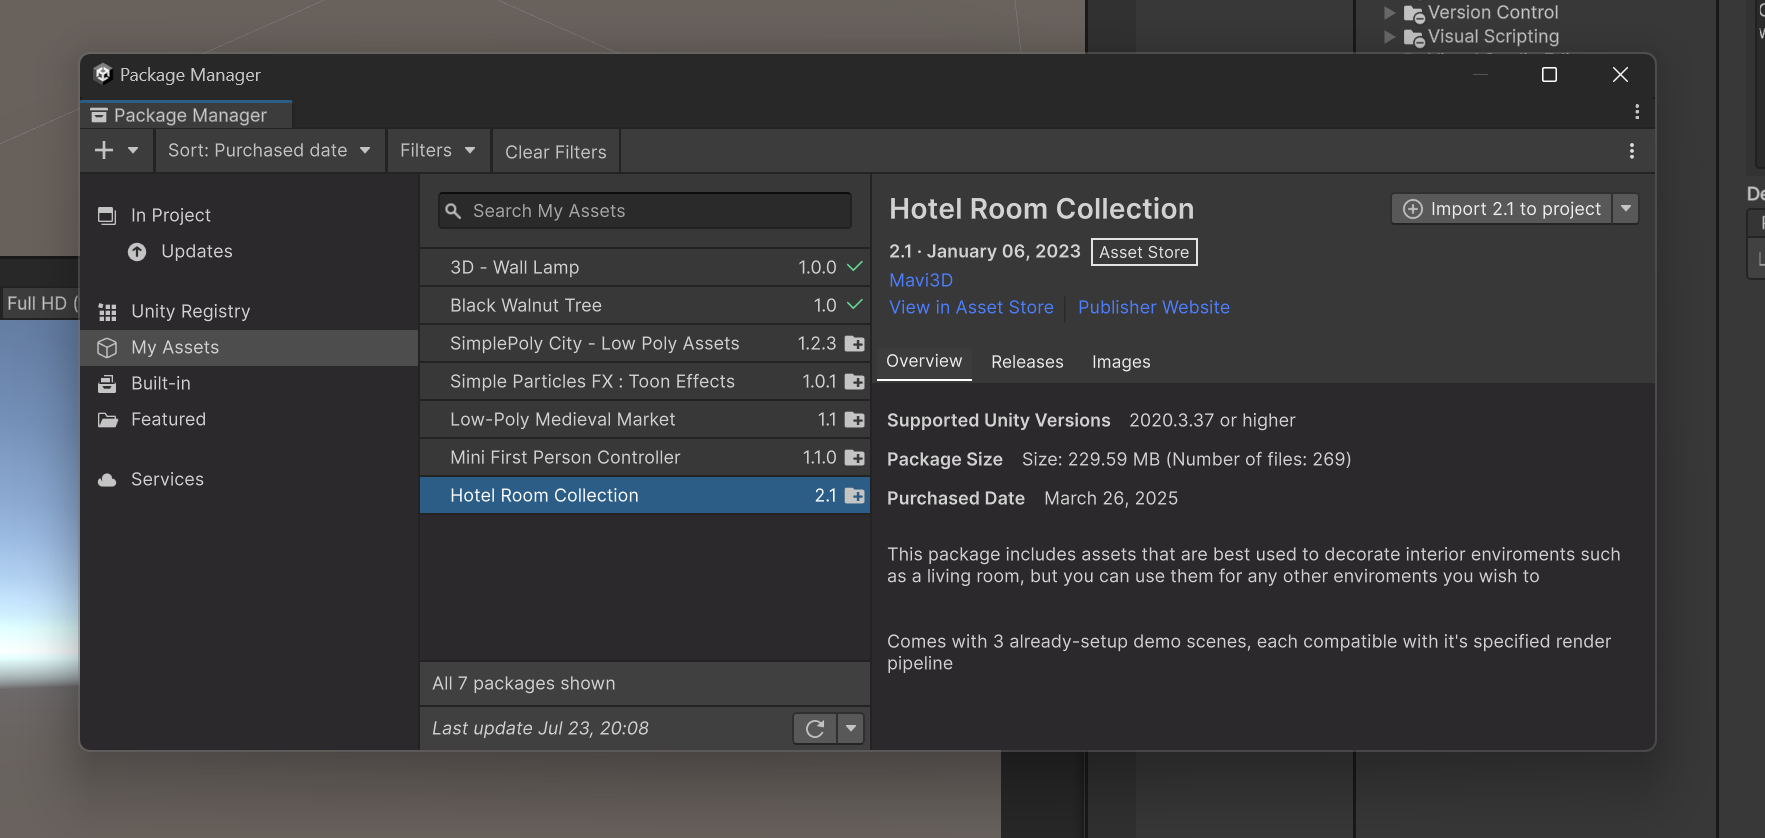Click the Featured folder icon
The height and width of the screenshot is (838, 1765).
107,420
